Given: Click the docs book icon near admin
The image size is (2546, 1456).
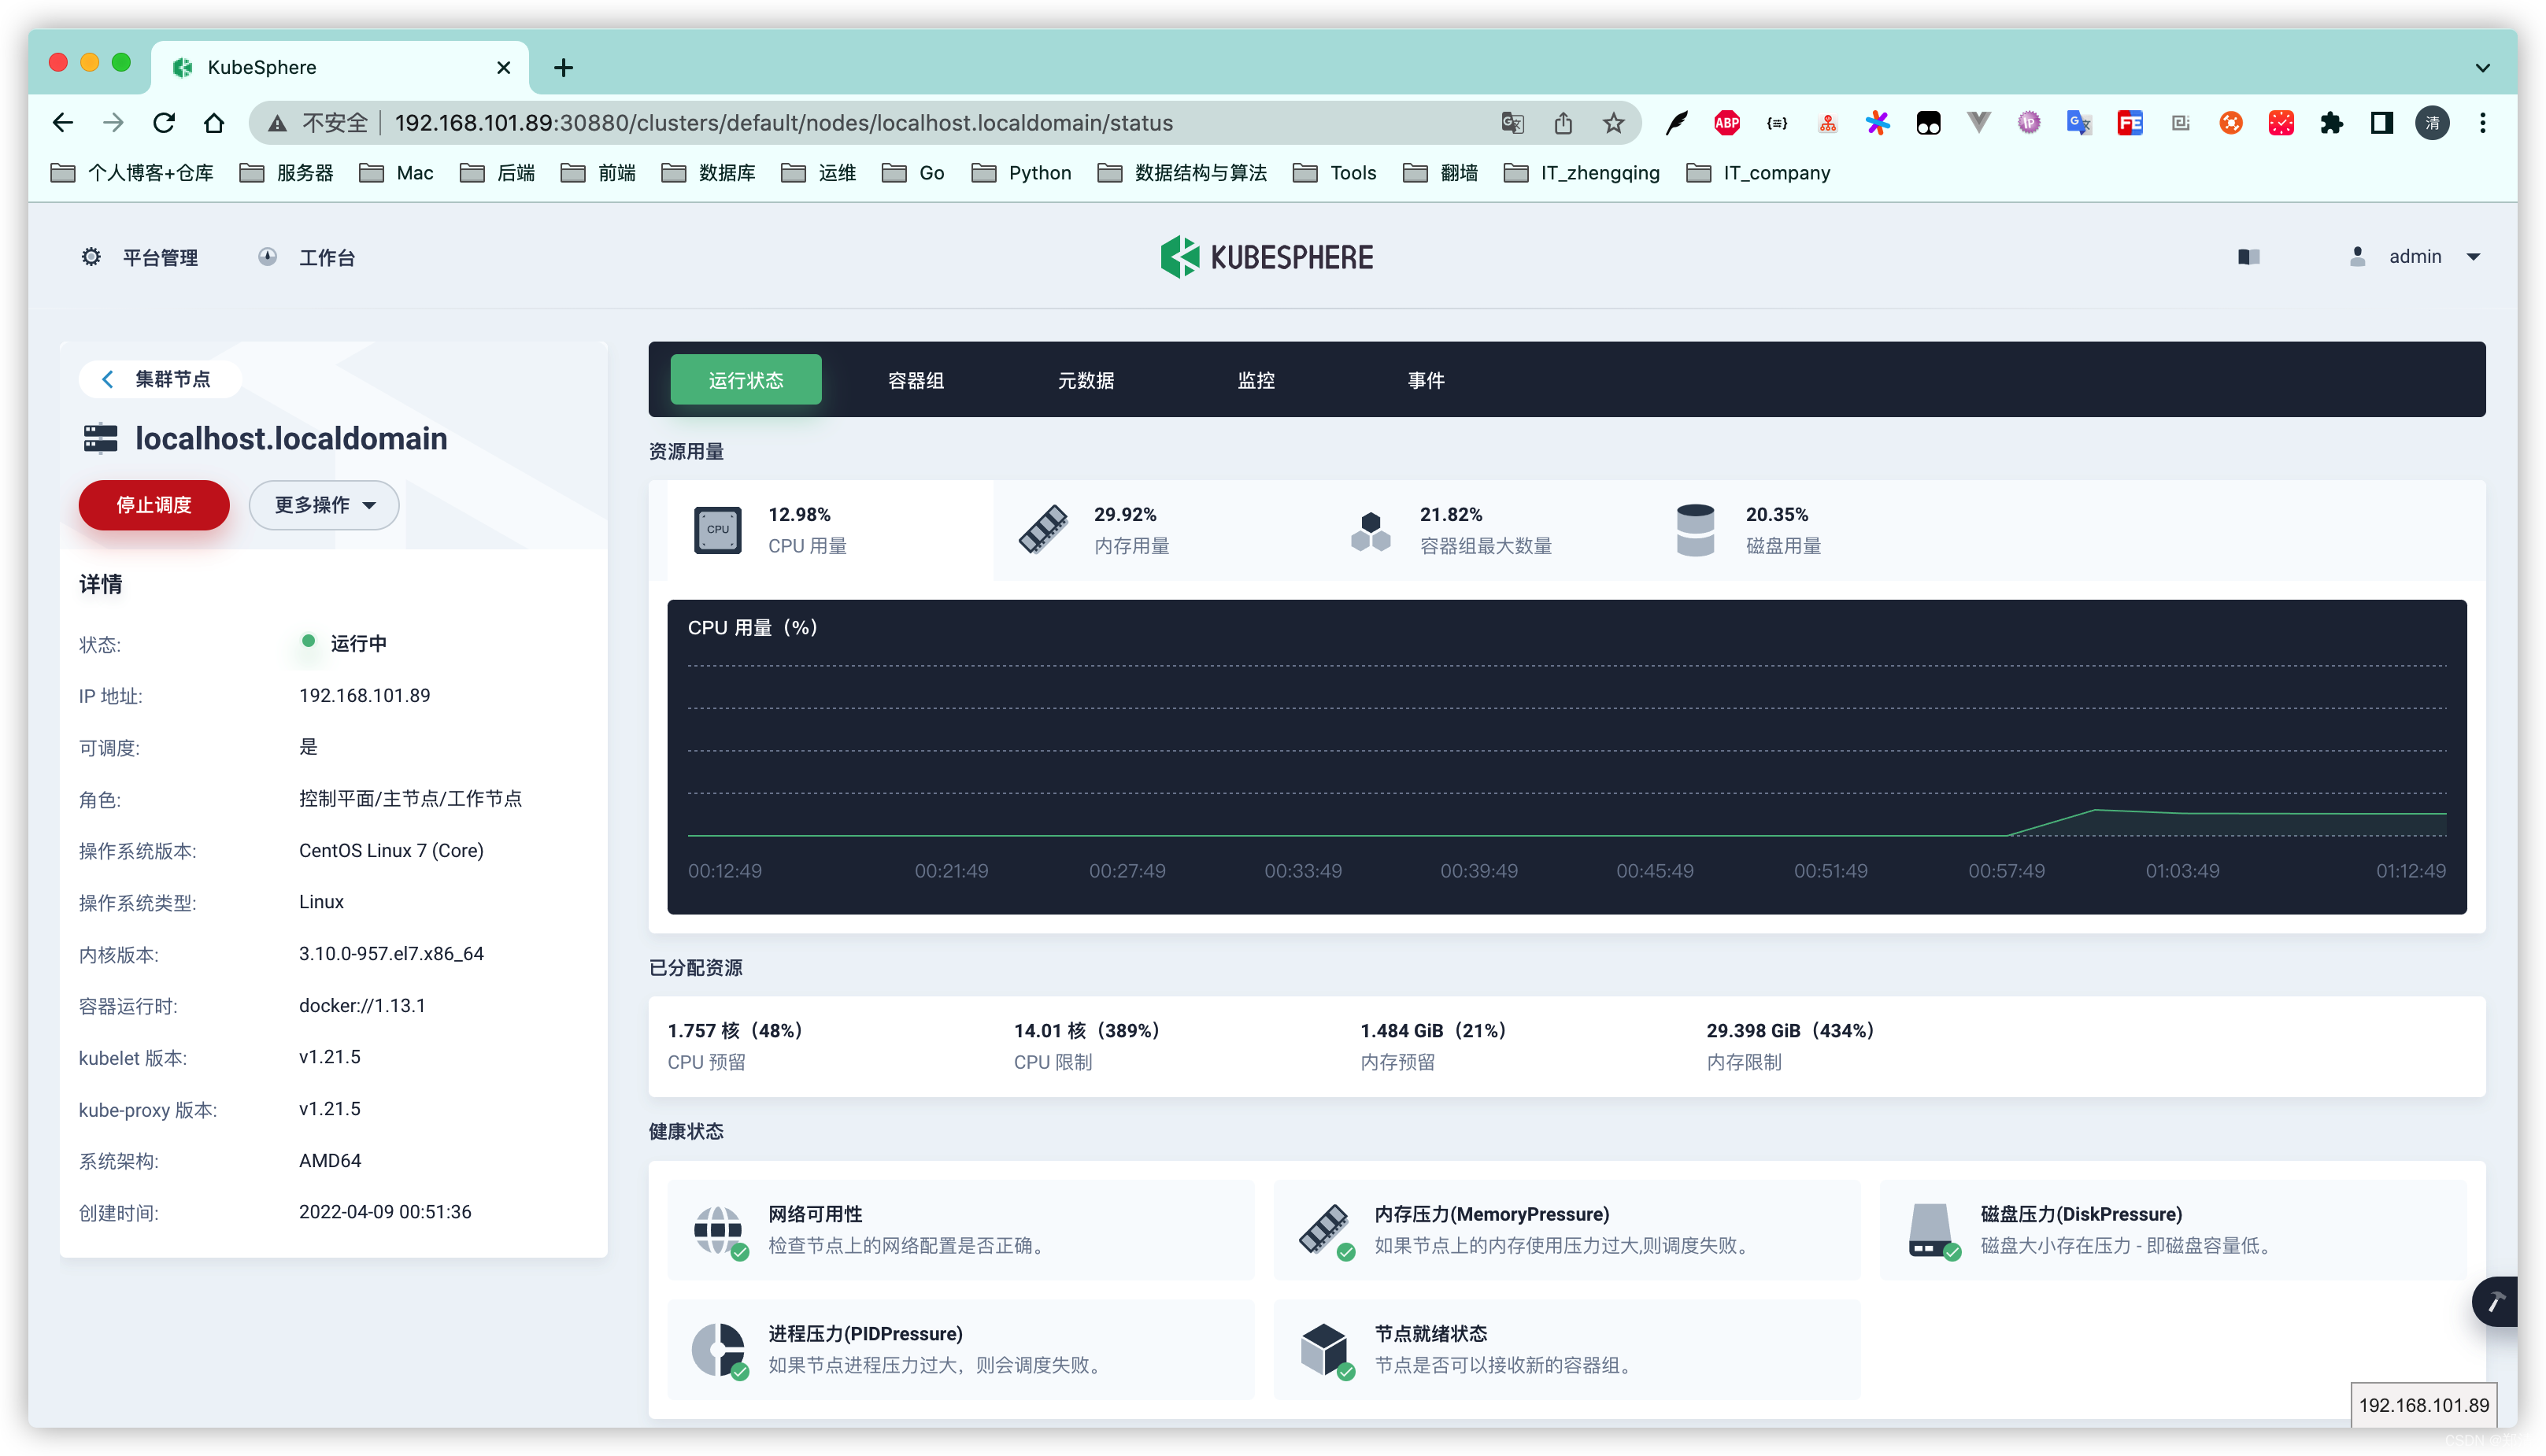Looking at the screenshot, I should (2249, 257).
